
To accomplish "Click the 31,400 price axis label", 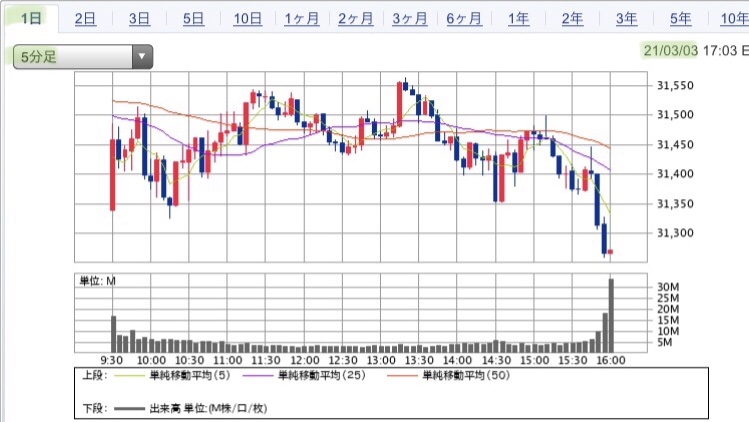I will click(675, 174).
